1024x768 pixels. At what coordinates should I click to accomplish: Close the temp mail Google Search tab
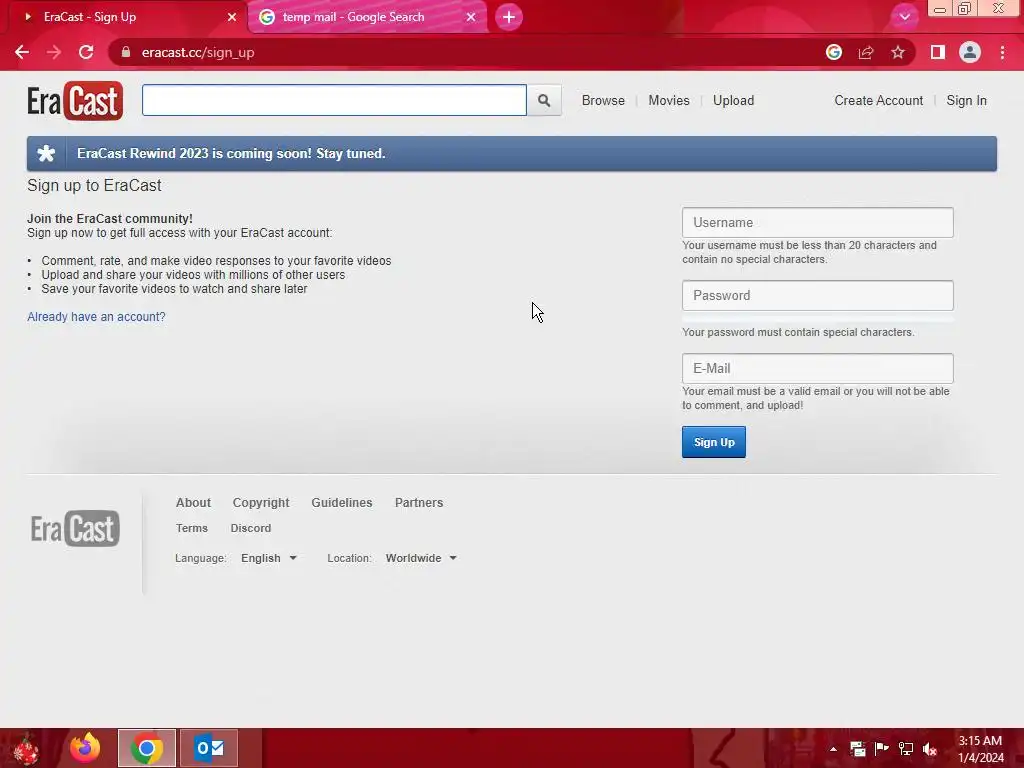coord(471,17)
